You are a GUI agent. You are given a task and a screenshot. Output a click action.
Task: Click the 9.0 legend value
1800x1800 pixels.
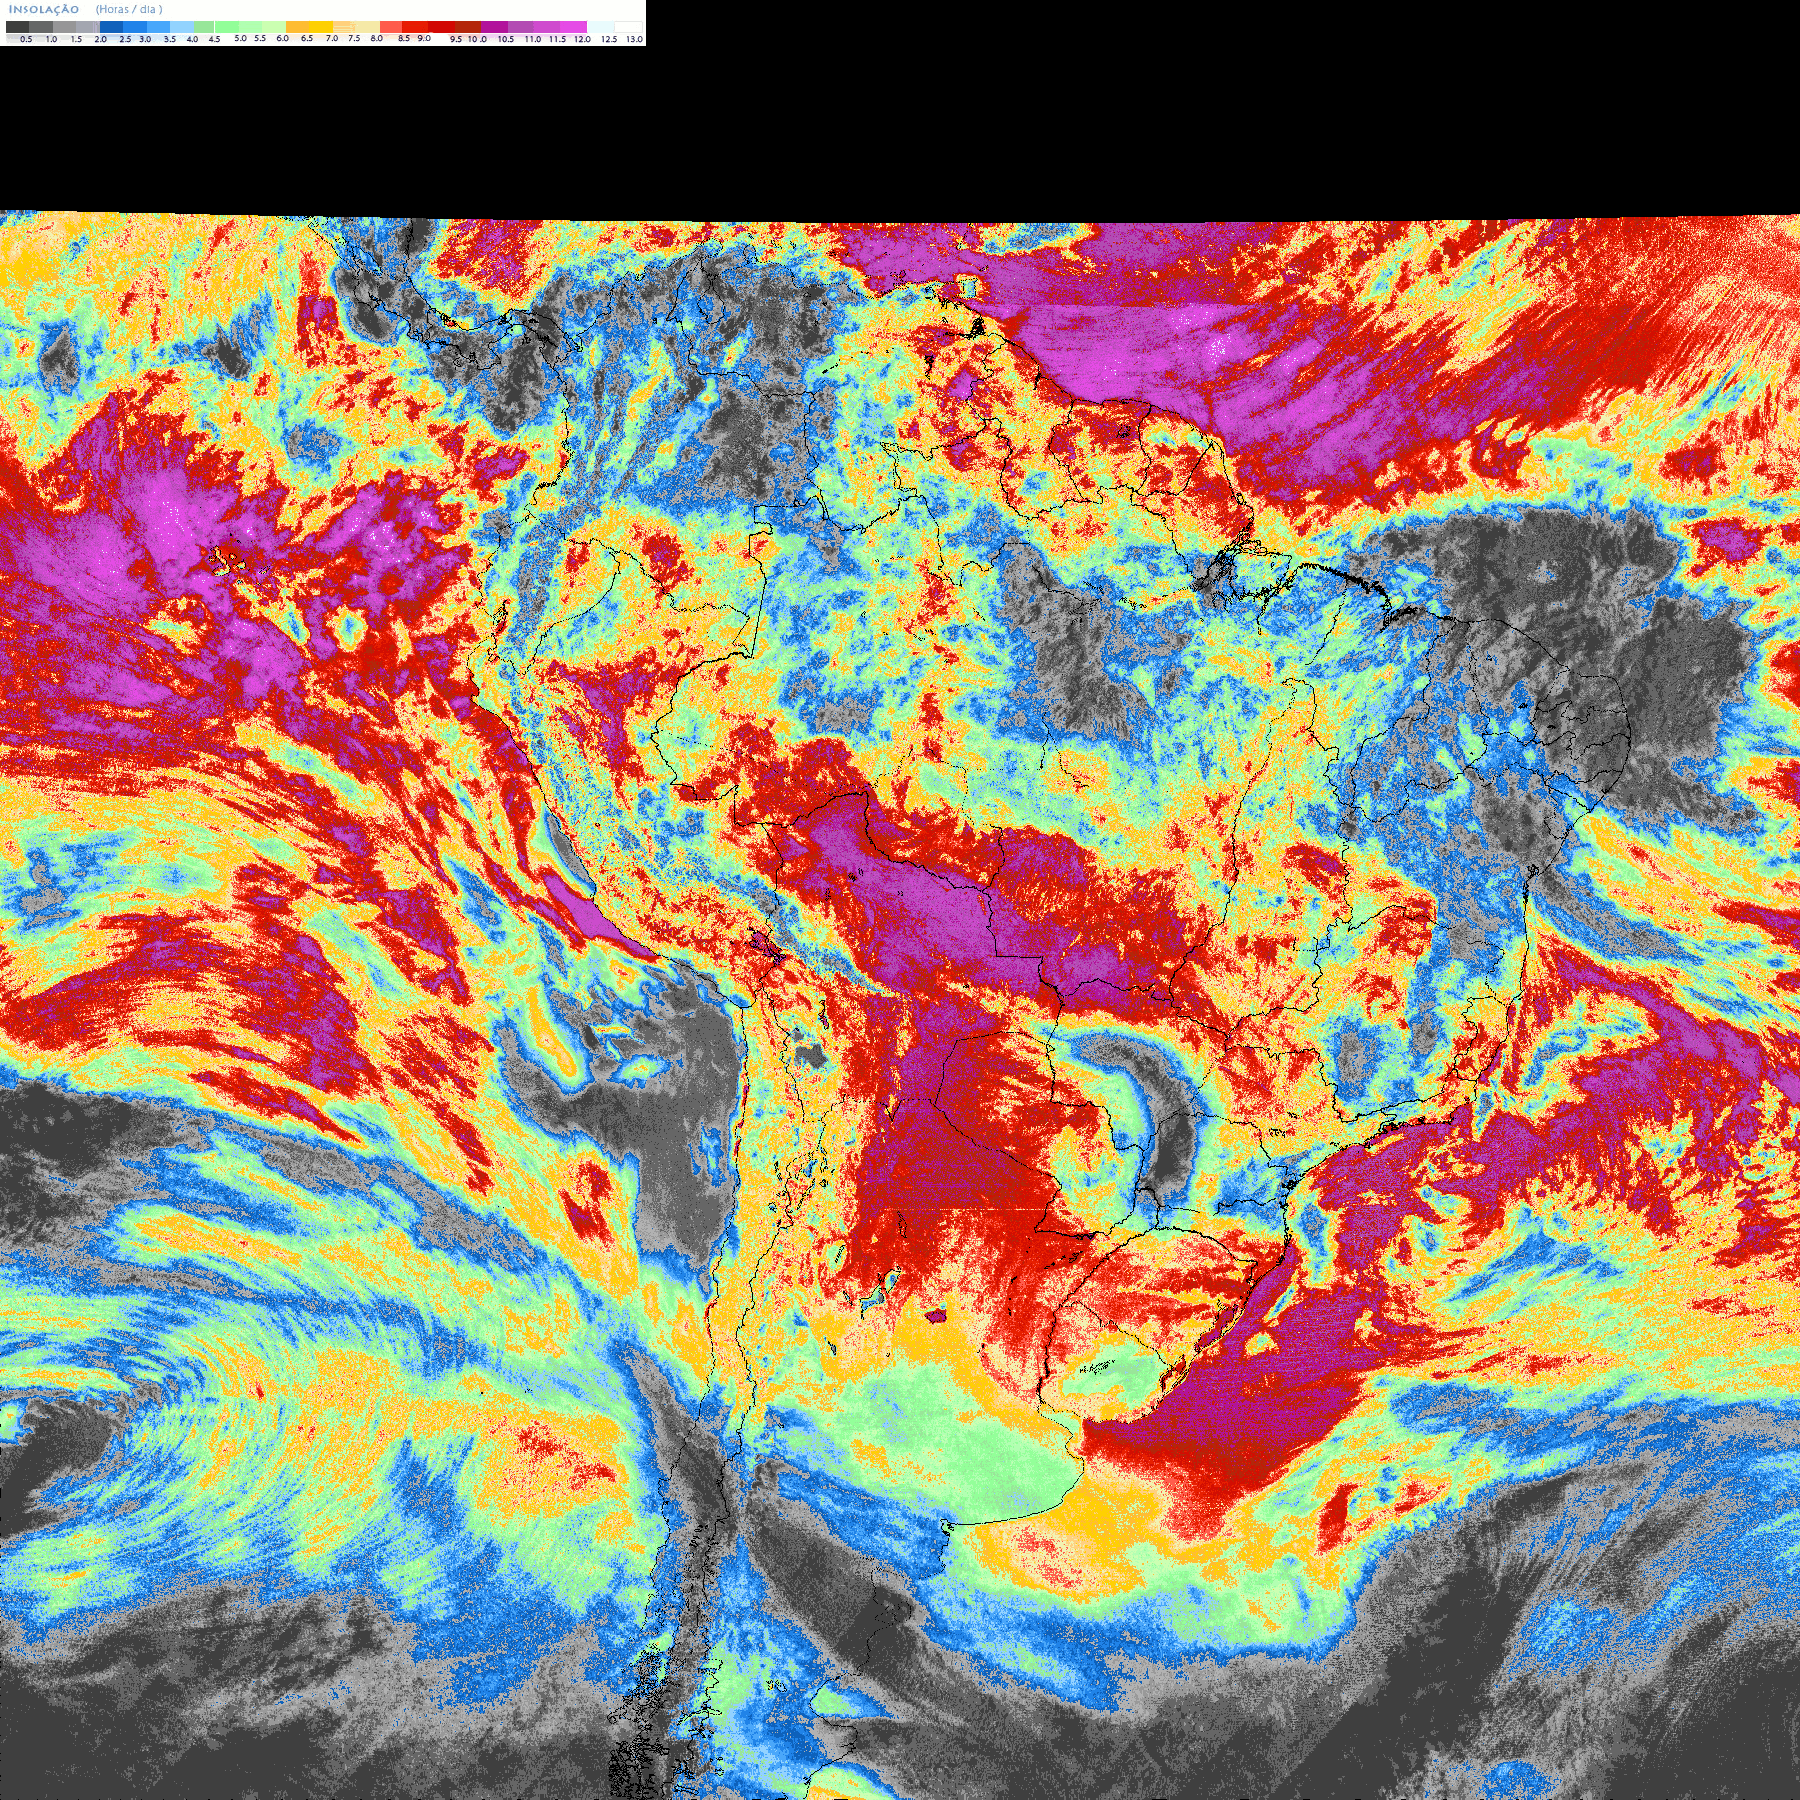coord(424,38)
